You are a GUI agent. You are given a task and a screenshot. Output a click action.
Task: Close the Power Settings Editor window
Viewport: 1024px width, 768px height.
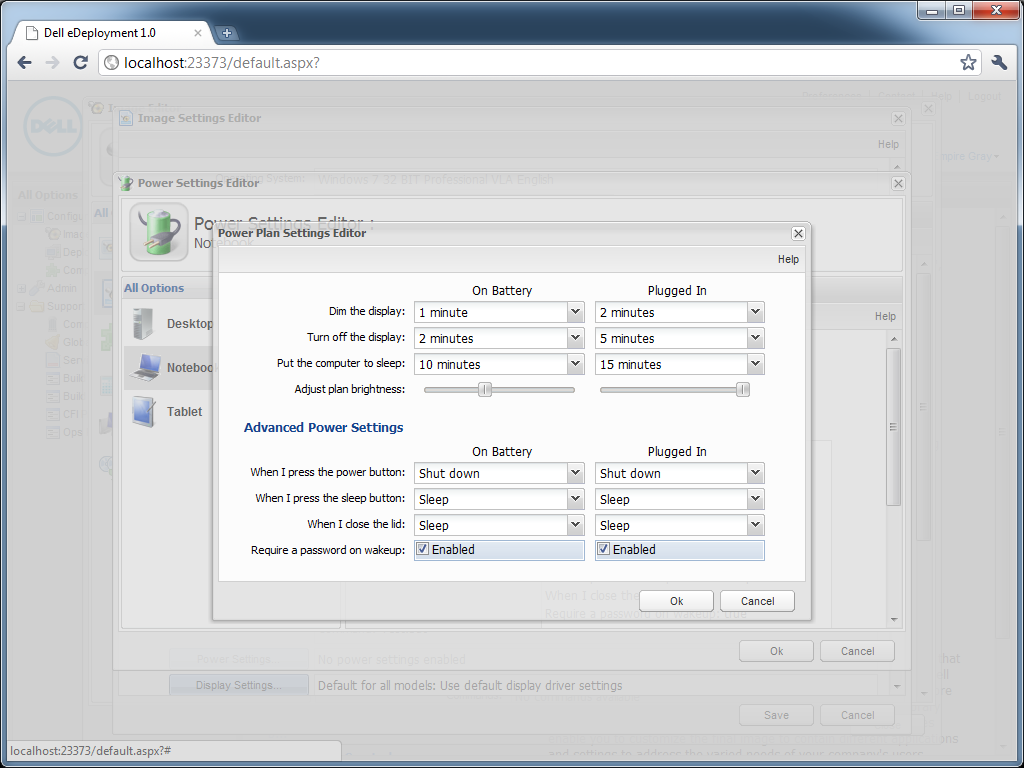pos(898,184)
